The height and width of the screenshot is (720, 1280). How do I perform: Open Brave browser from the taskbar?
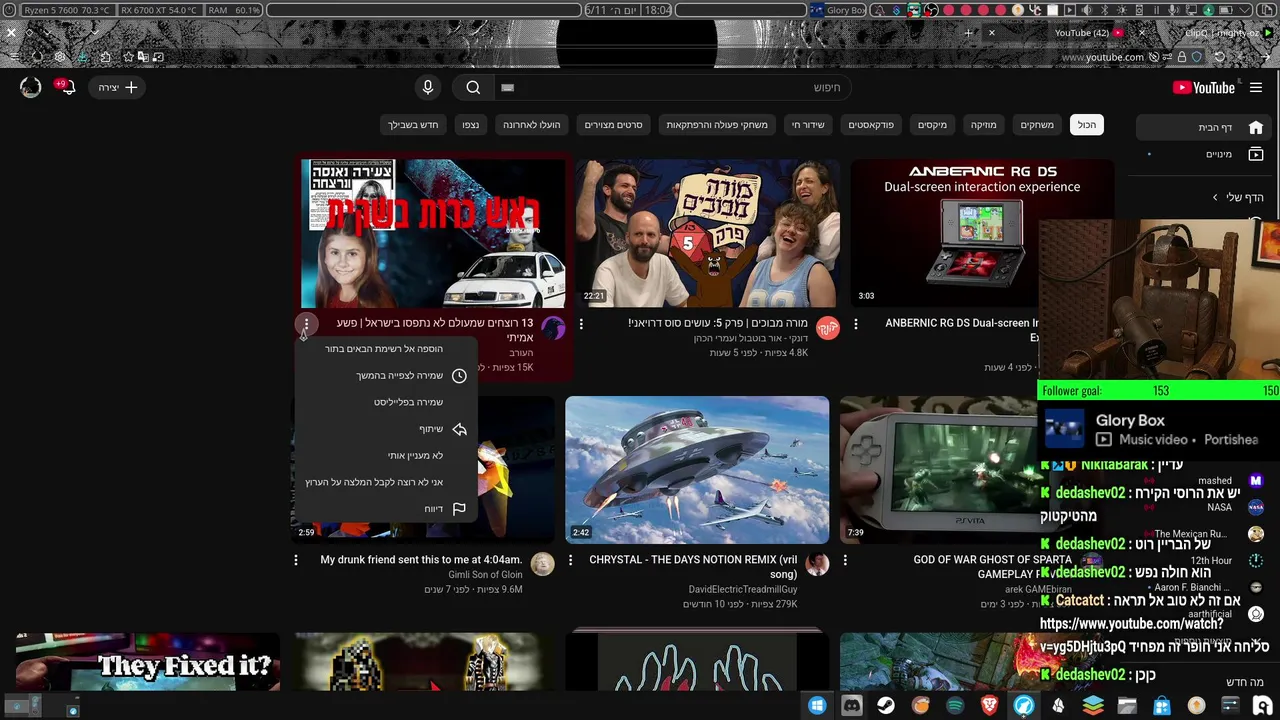click(x=989, y=706)
